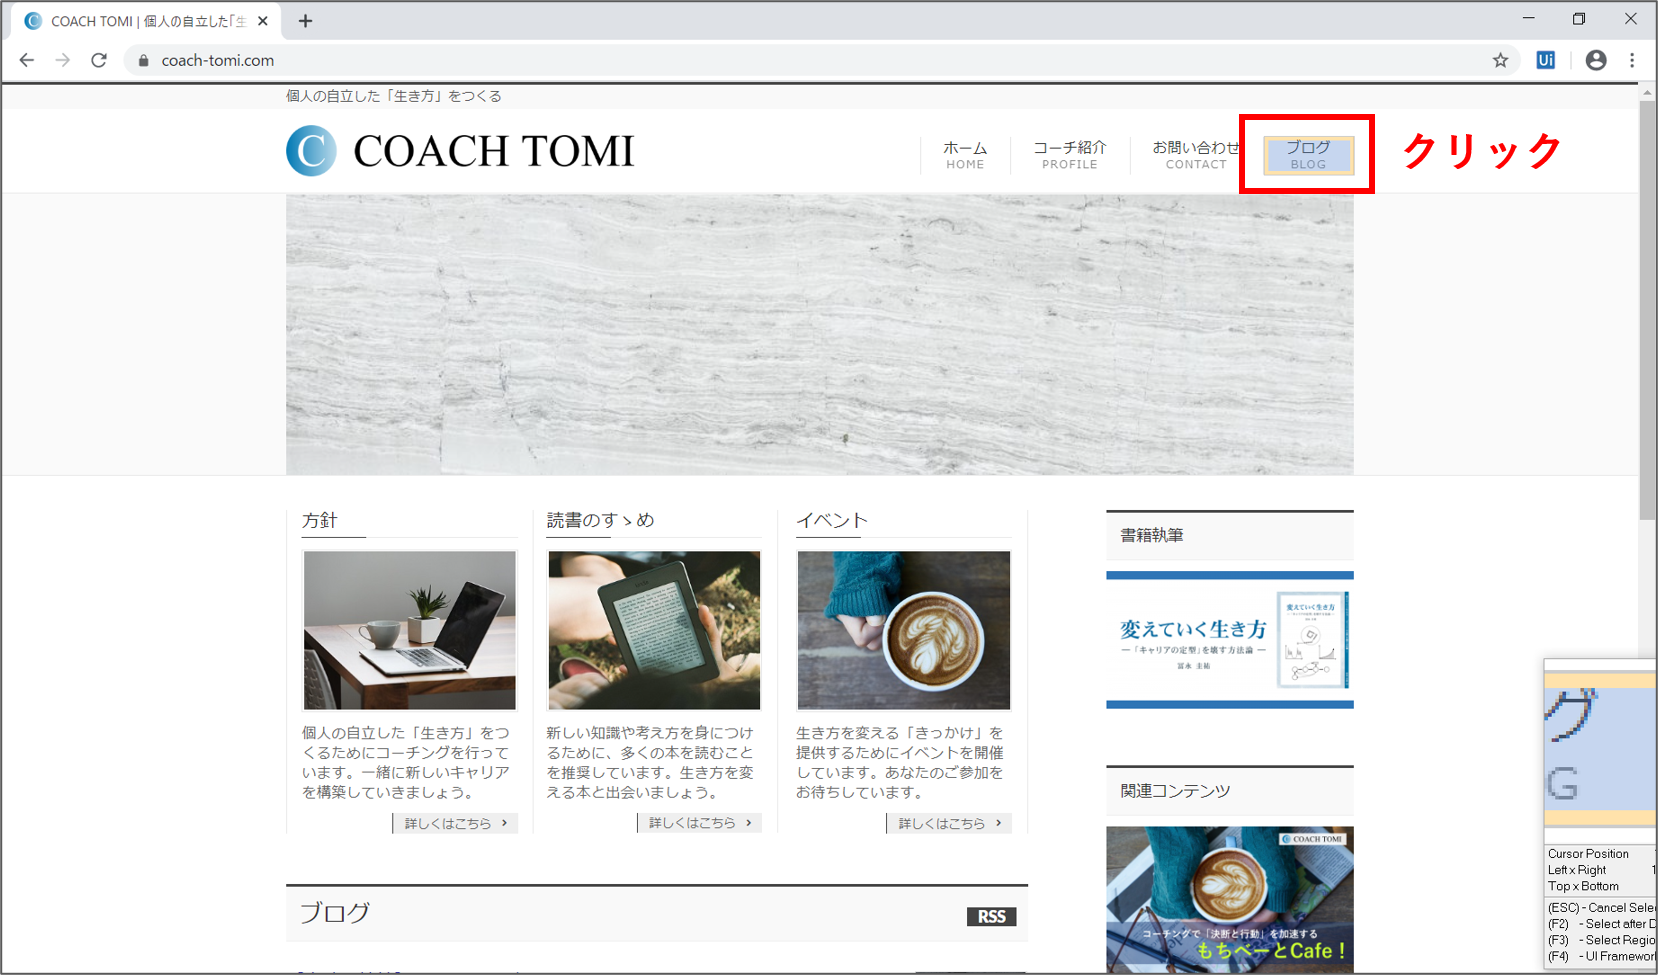The height and width of the screenshot is (975, 1658).
Task: Open the 変えていく生き方 book banner
Action: 1229,640
